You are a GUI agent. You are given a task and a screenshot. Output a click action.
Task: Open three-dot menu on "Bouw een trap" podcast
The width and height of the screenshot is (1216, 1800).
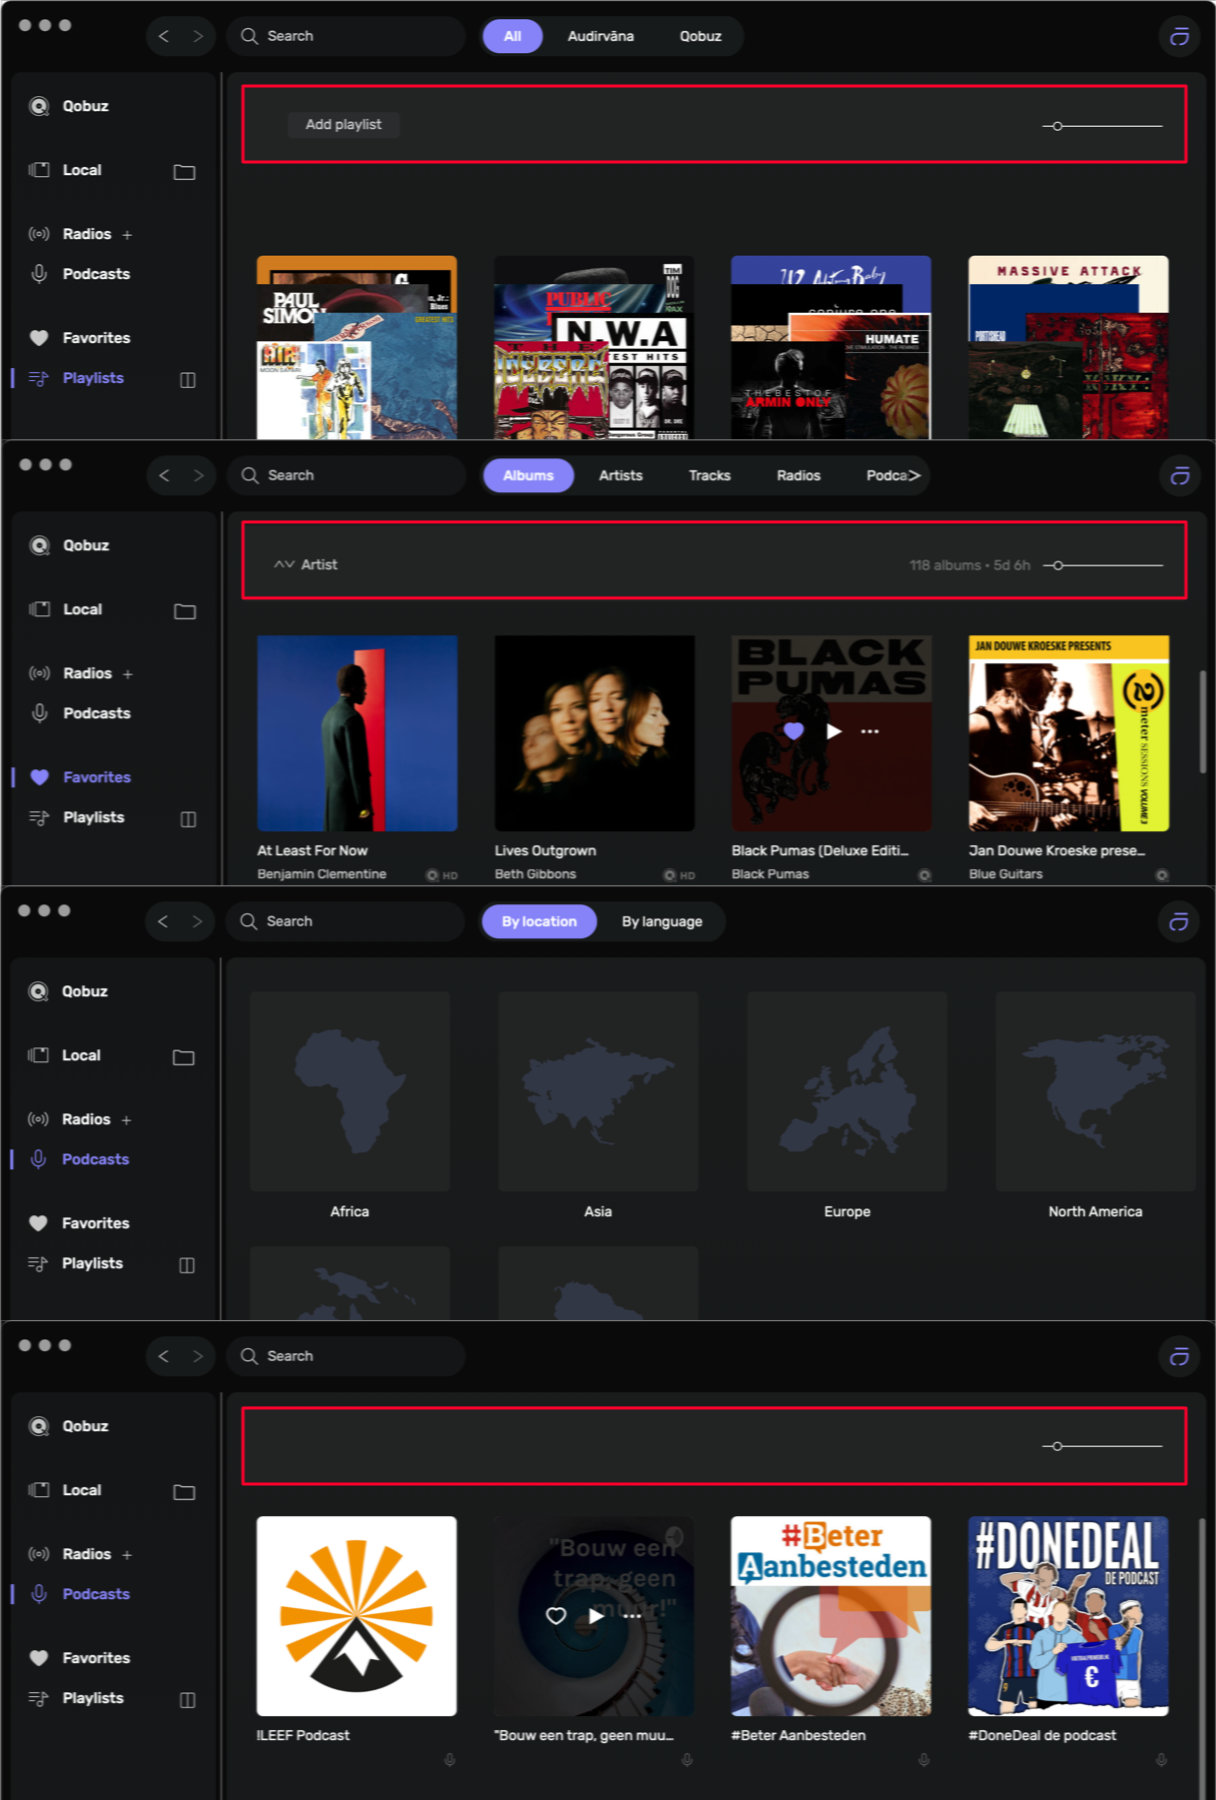(632, 1615)
